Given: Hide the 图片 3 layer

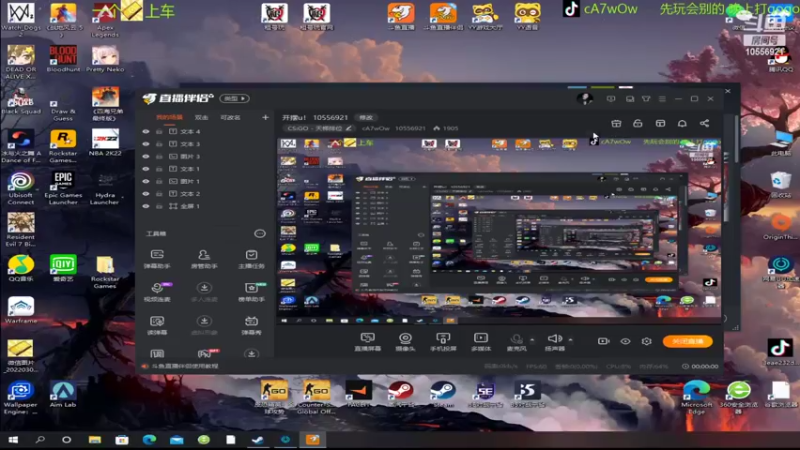Looking at the screenshot, I should pyautogui.click(x=146, y=157).
